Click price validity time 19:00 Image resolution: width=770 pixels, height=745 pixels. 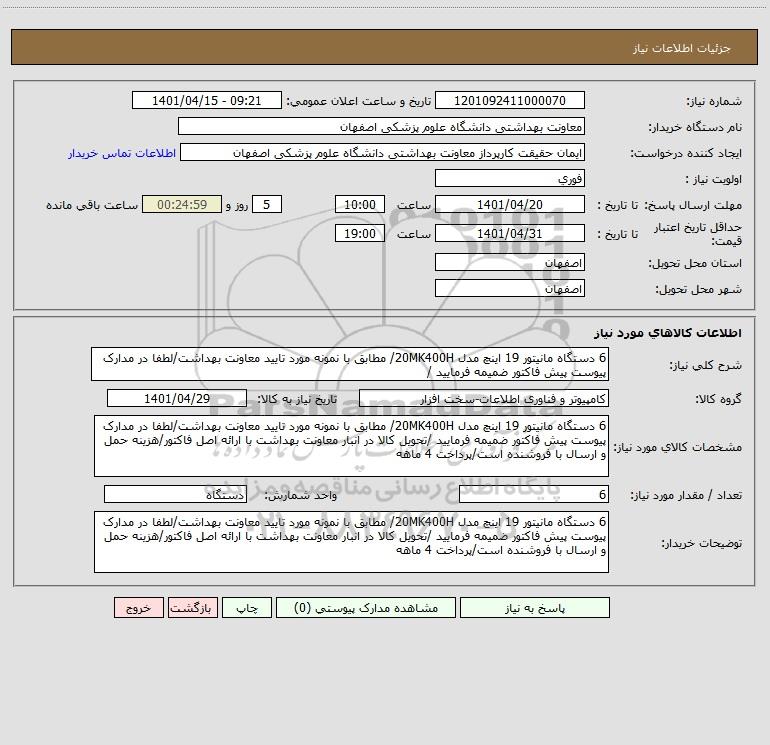click(x=359, y=233)
